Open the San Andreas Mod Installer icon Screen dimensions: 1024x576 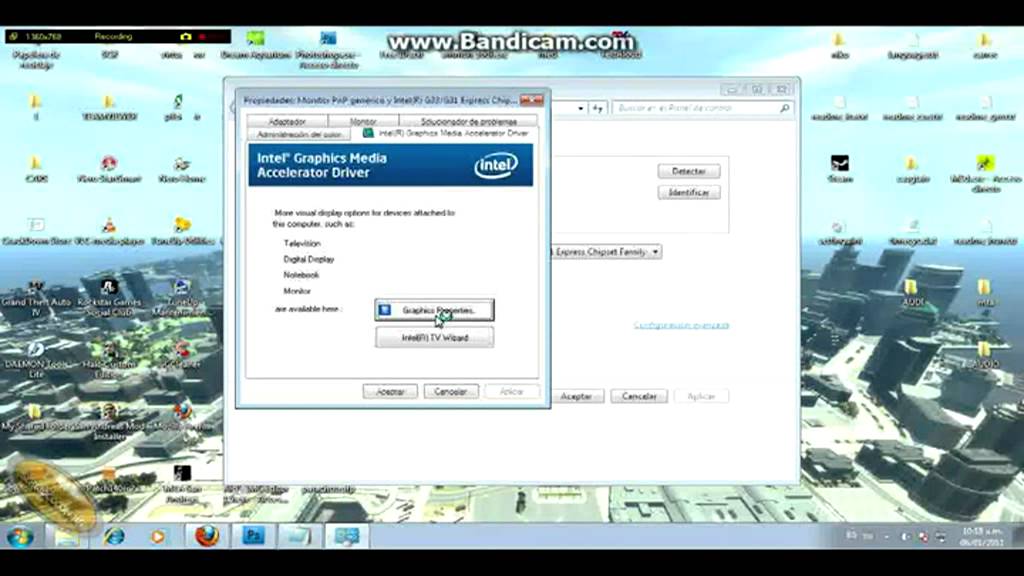[x=110, y=421]
